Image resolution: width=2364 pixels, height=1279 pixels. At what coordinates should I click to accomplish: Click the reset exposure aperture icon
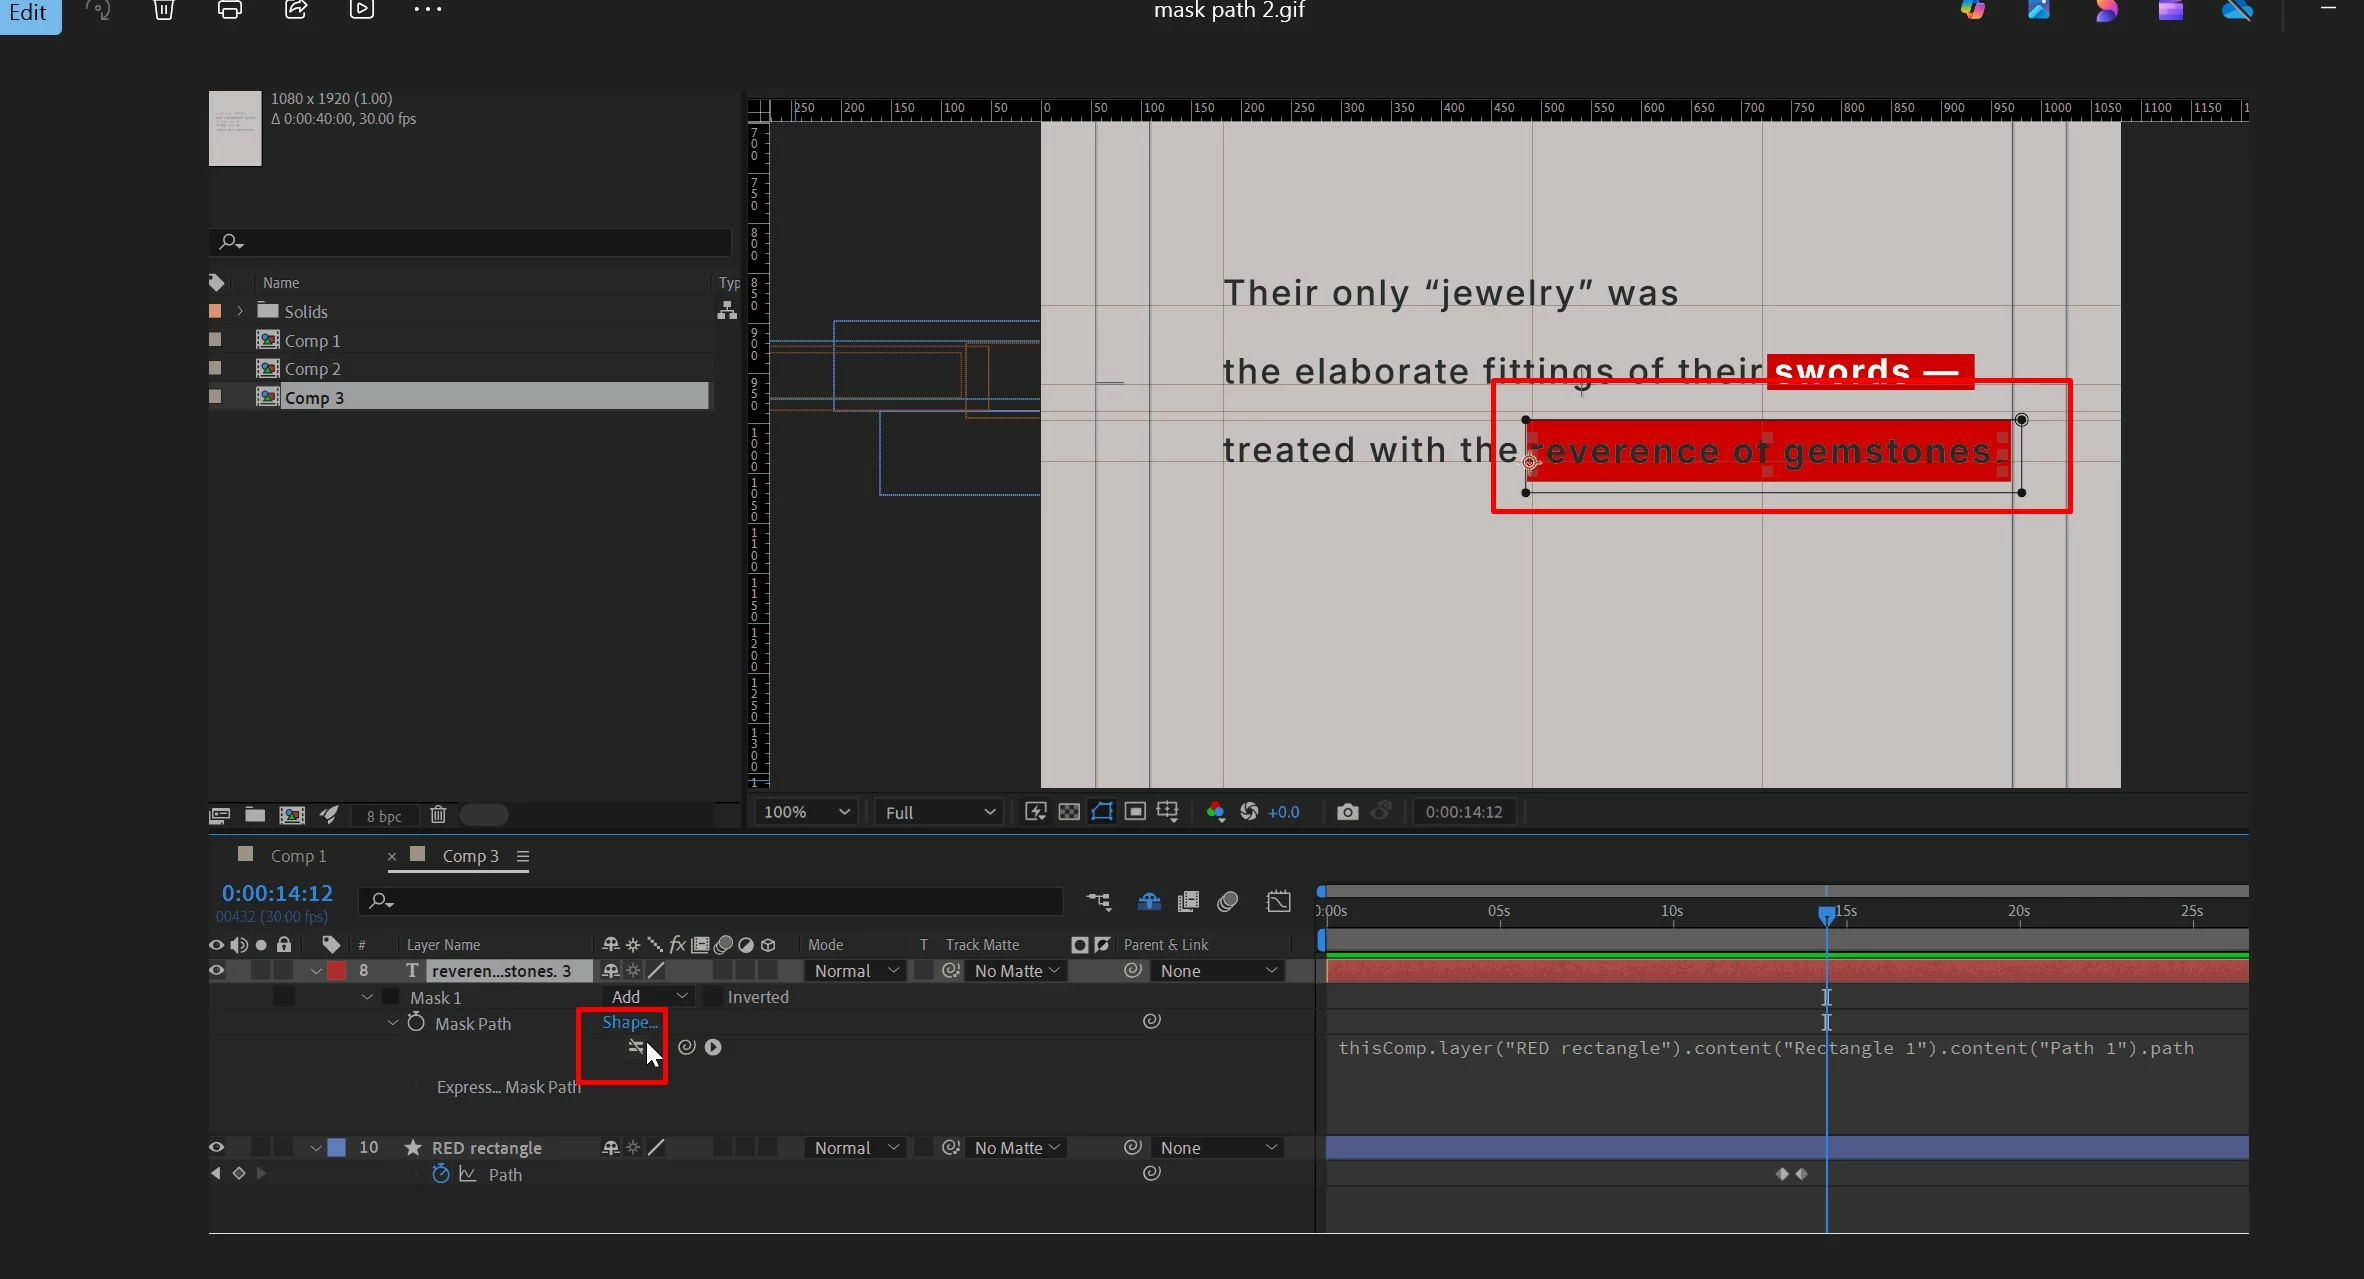(1249, 811)
